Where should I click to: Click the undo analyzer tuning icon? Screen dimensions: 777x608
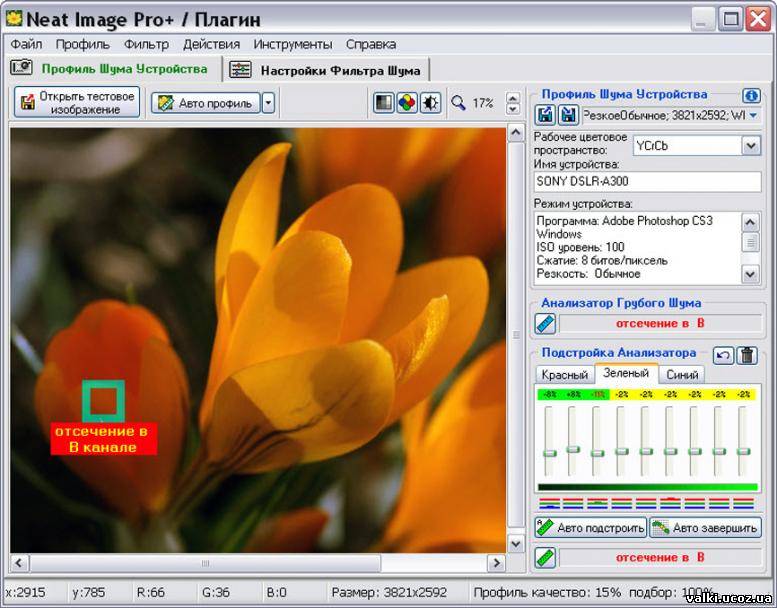pos(722,354)
